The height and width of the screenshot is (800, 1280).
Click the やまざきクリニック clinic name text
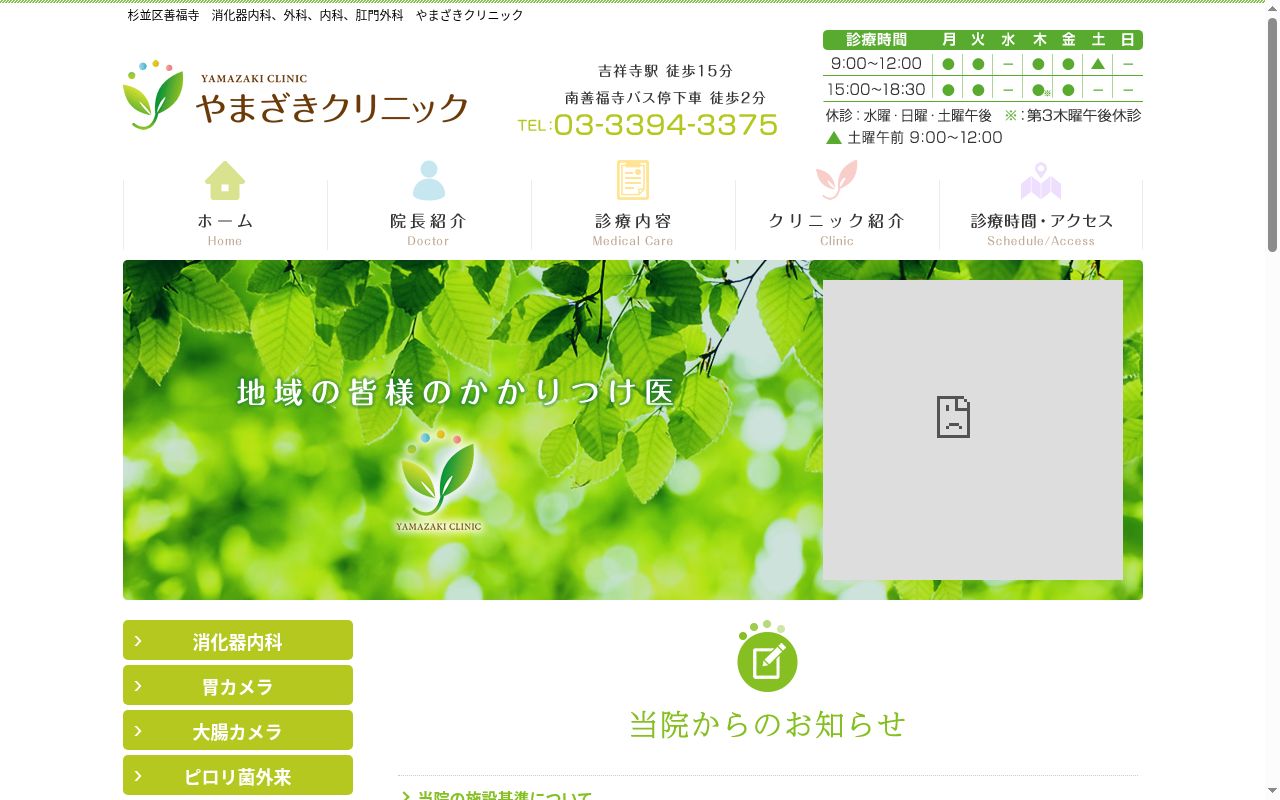click(332, 107)
